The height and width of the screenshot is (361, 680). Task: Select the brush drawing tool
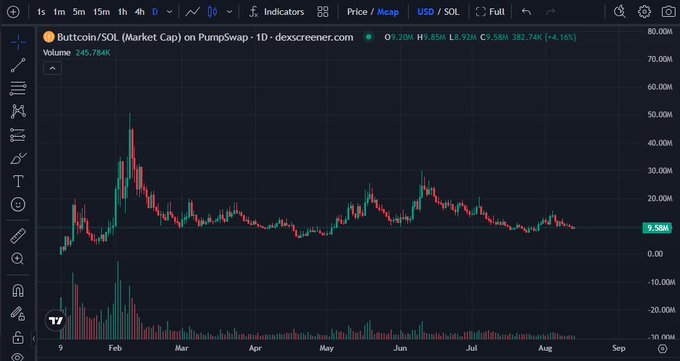pyautogui.click(x=18, y=158)
